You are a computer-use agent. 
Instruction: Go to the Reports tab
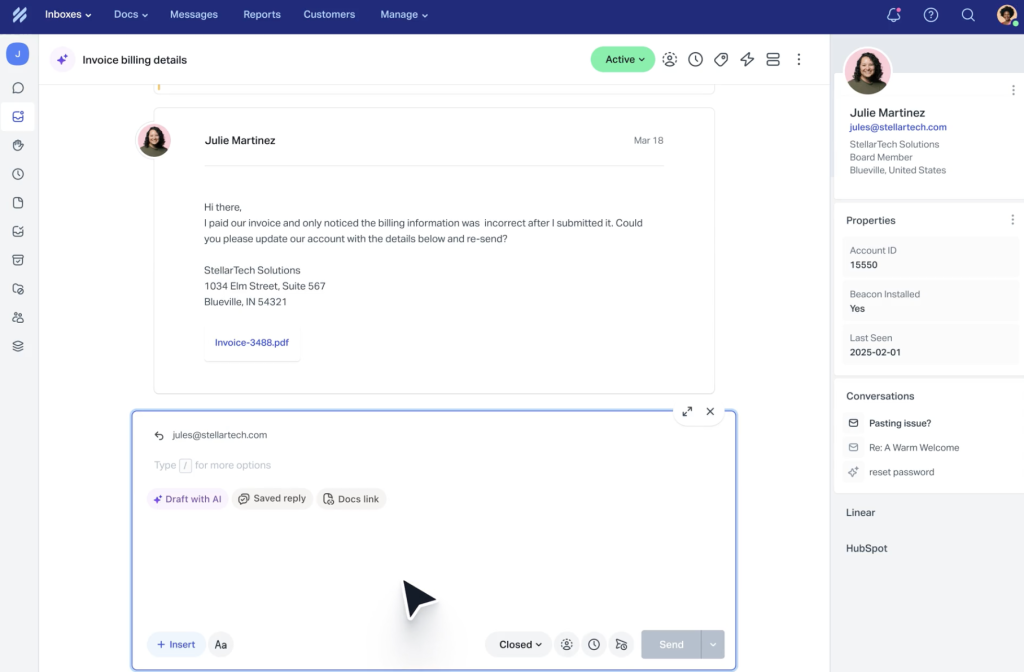point(262,15)
